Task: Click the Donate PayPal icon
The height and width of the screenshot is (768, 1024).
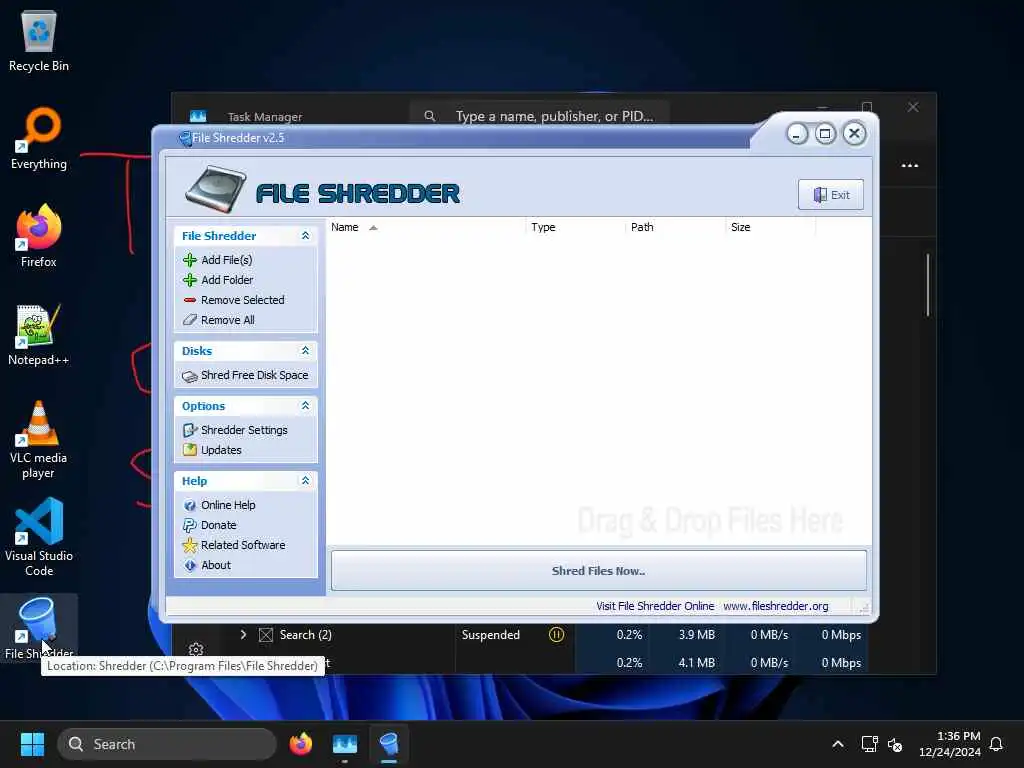Action: click(x=189, y=525)
